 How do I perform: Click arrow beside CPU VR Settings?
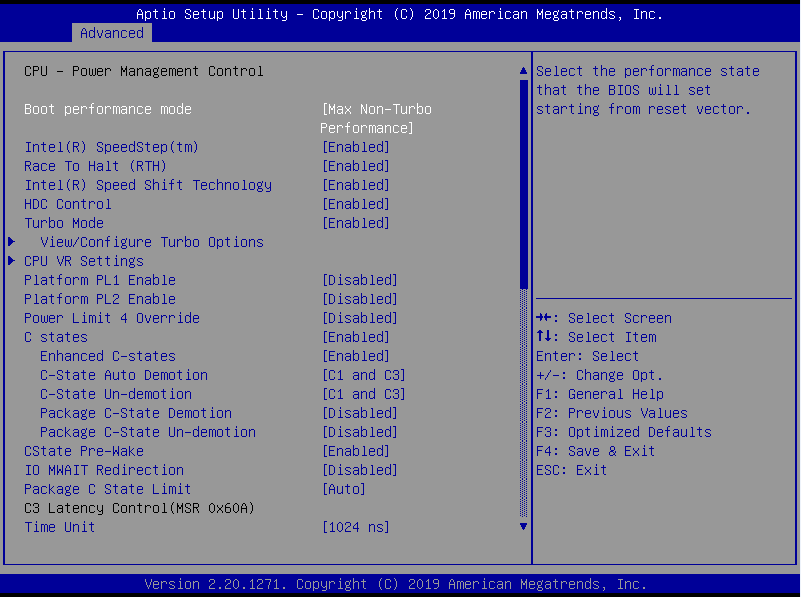[12, 261]
